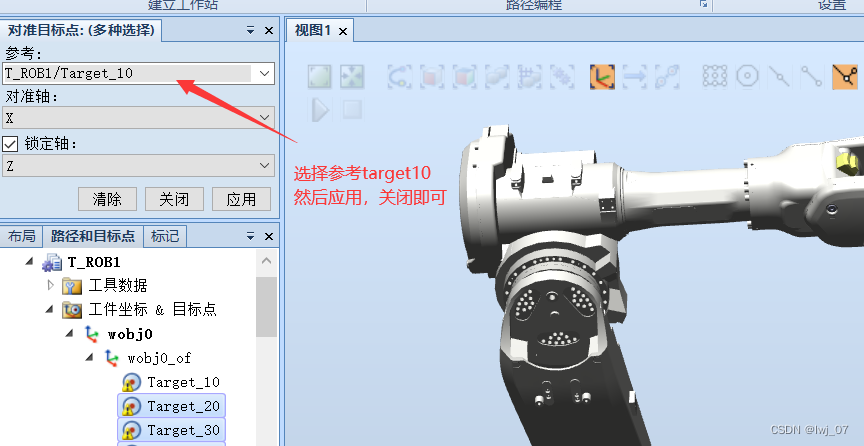Activate the Curve selection level icon
The height and width of the screenshot is (446, 864).
(x=399, y=77)
